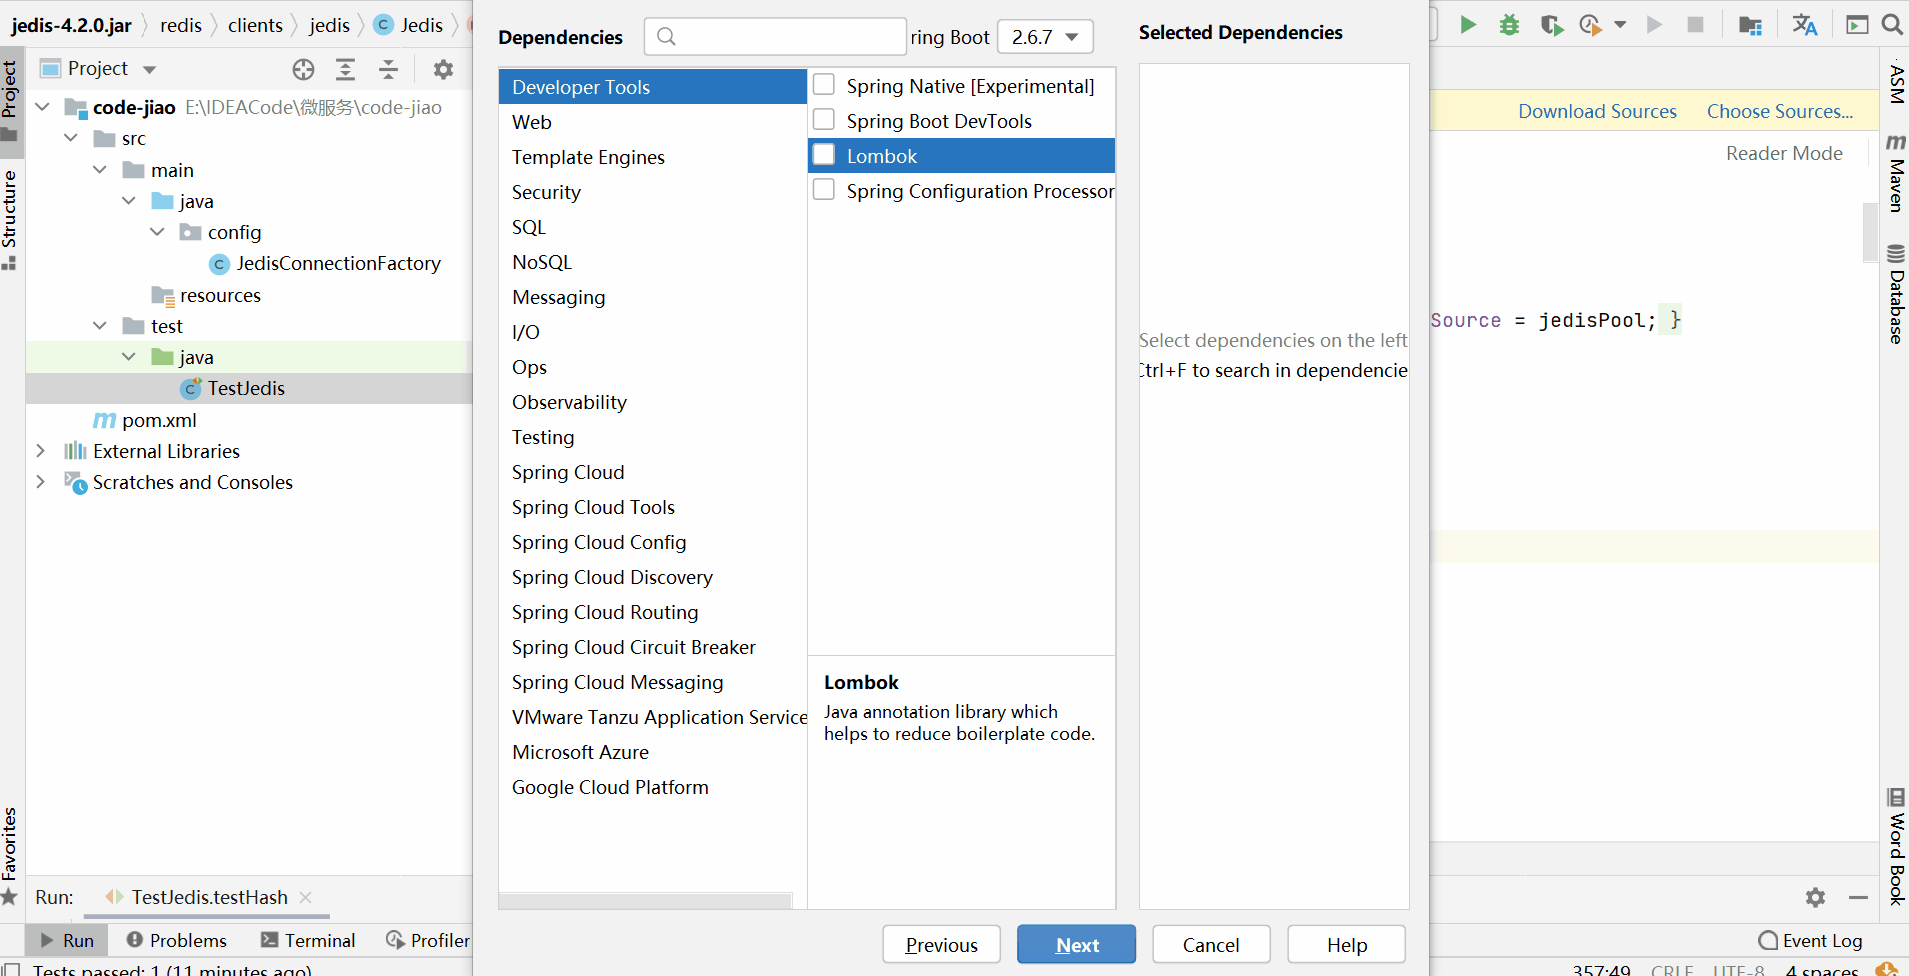The height and width of the screenshot is (976, 1909).
Task: Collapse the test folder
Action: 100,326
